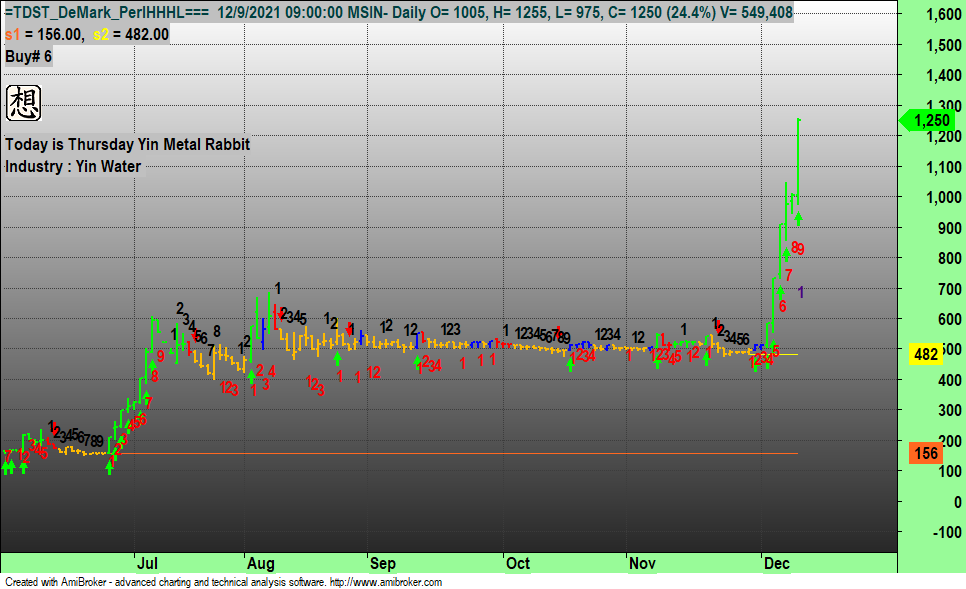
Task: Select the chart title TDST_DeMark_PerlHHHL text
Action: [108, 12]
